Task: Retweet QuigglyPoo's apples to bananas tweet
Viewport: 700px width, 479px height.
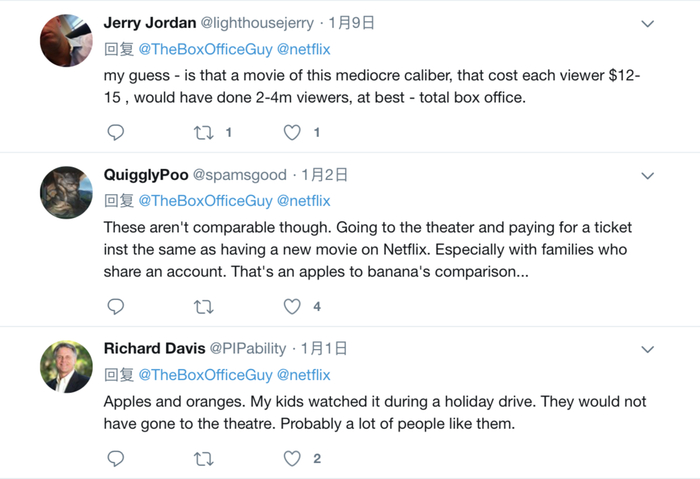Action: click(203, 306)
